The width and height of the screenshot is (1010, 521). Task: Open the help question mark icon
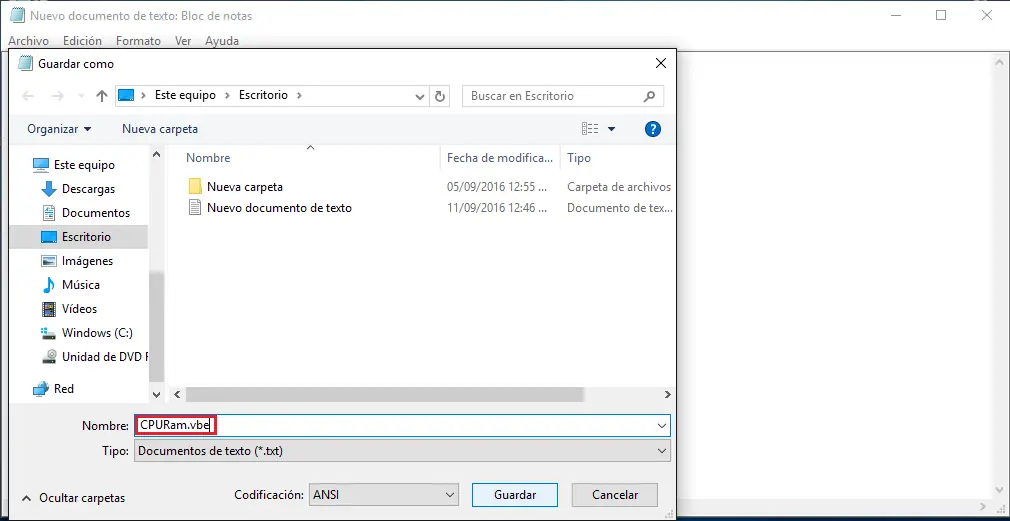click(653, 129)
